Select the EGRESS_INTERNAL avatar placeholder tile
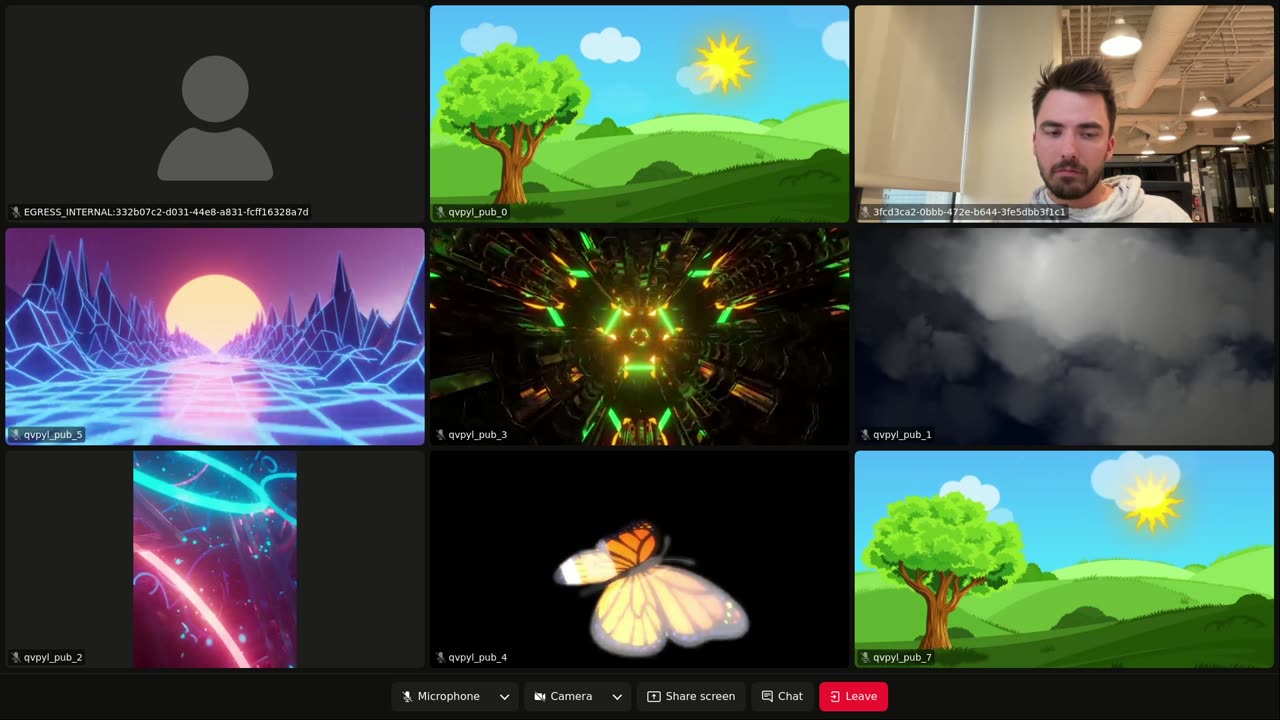1280x720 pixels. tap(215, 114)
